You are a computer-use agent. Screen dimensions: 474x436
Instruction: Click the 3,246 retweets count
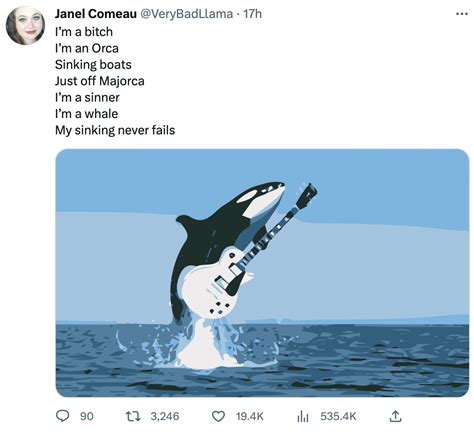(165, 416)
